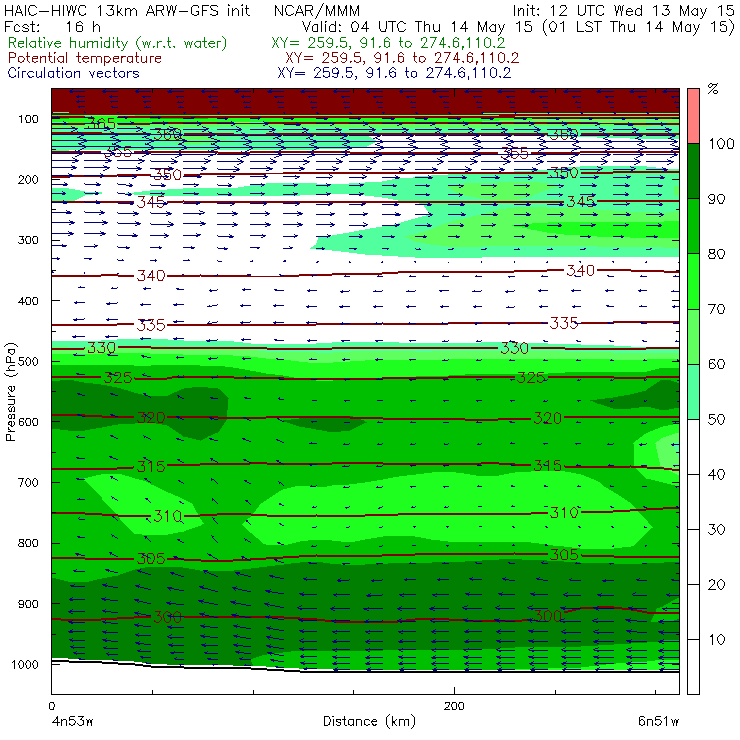Click the red 'Potential temperature' legend label
Image resolution: width=740 pixels, height=740 pixels.
tap(84, 58)
